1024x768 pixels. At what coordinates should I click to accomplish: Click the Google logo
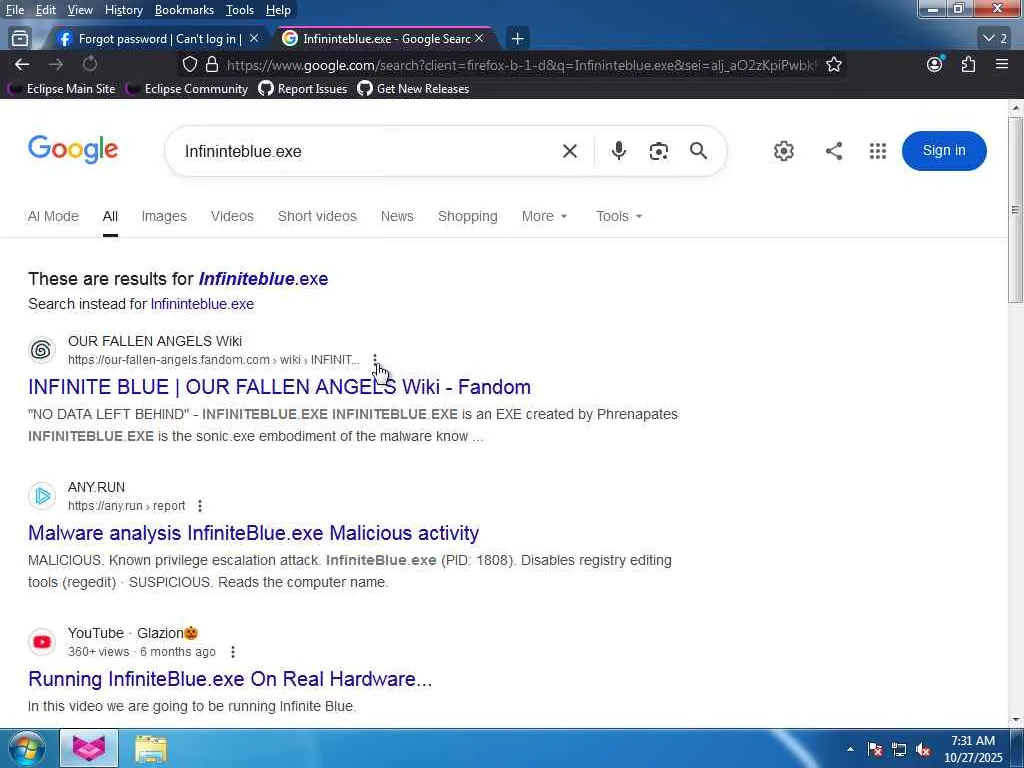click(73, 150)
